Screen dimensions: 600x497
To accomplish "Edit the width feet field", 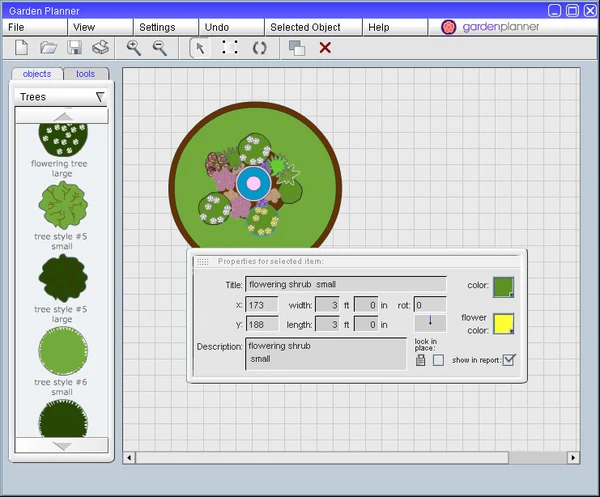I will tap(327, 305).
